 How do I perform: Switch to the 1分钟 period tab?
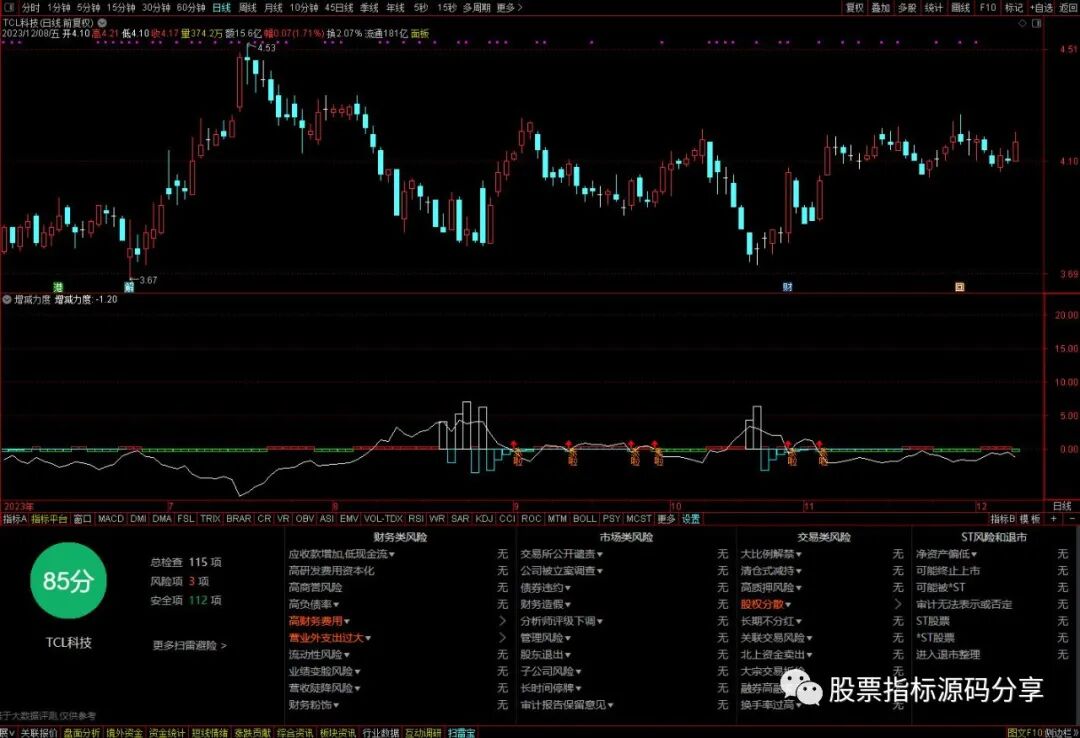[59, 8]
